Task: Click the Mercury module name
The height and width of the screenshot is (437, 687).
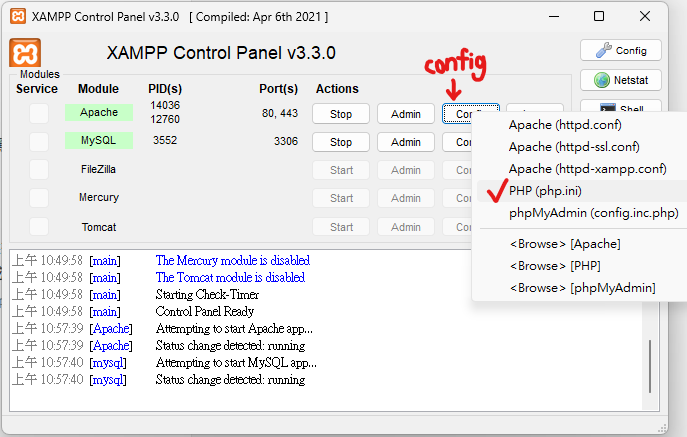Action: pyautogui.click(x=99, y=197)
